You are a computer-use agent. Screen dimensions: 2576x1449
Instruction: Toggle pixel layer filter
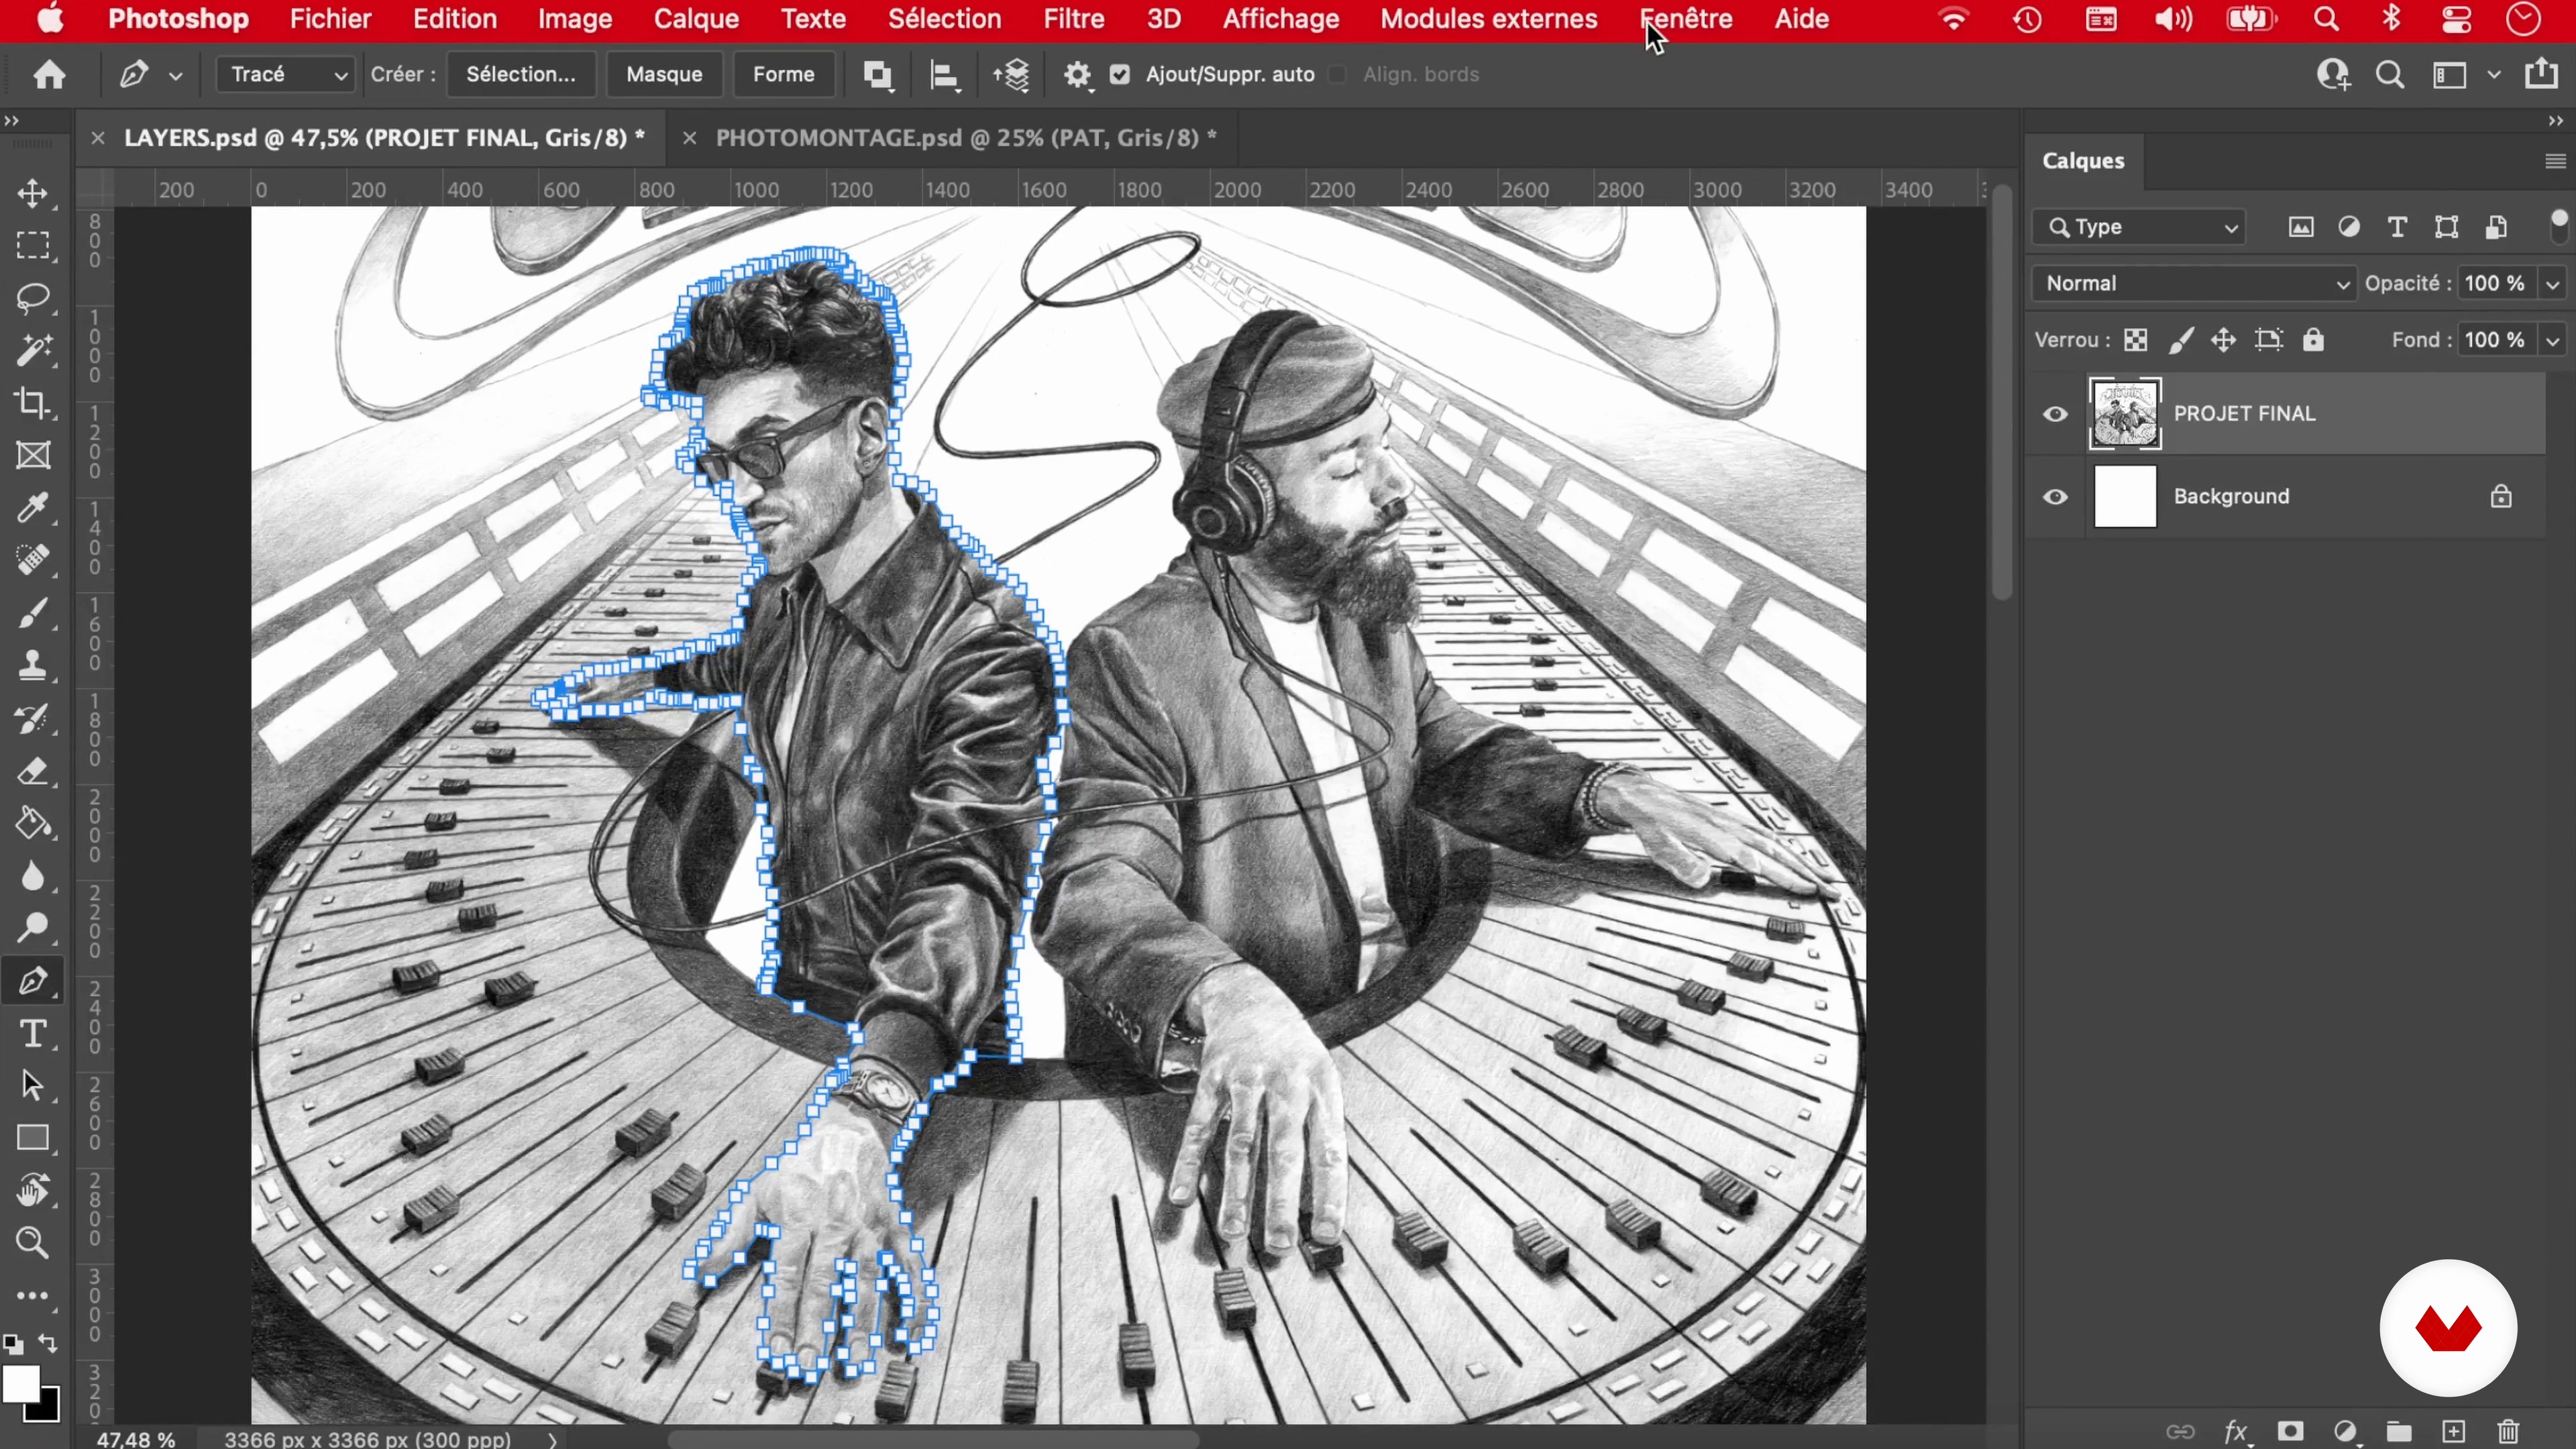coord(2301,228)
